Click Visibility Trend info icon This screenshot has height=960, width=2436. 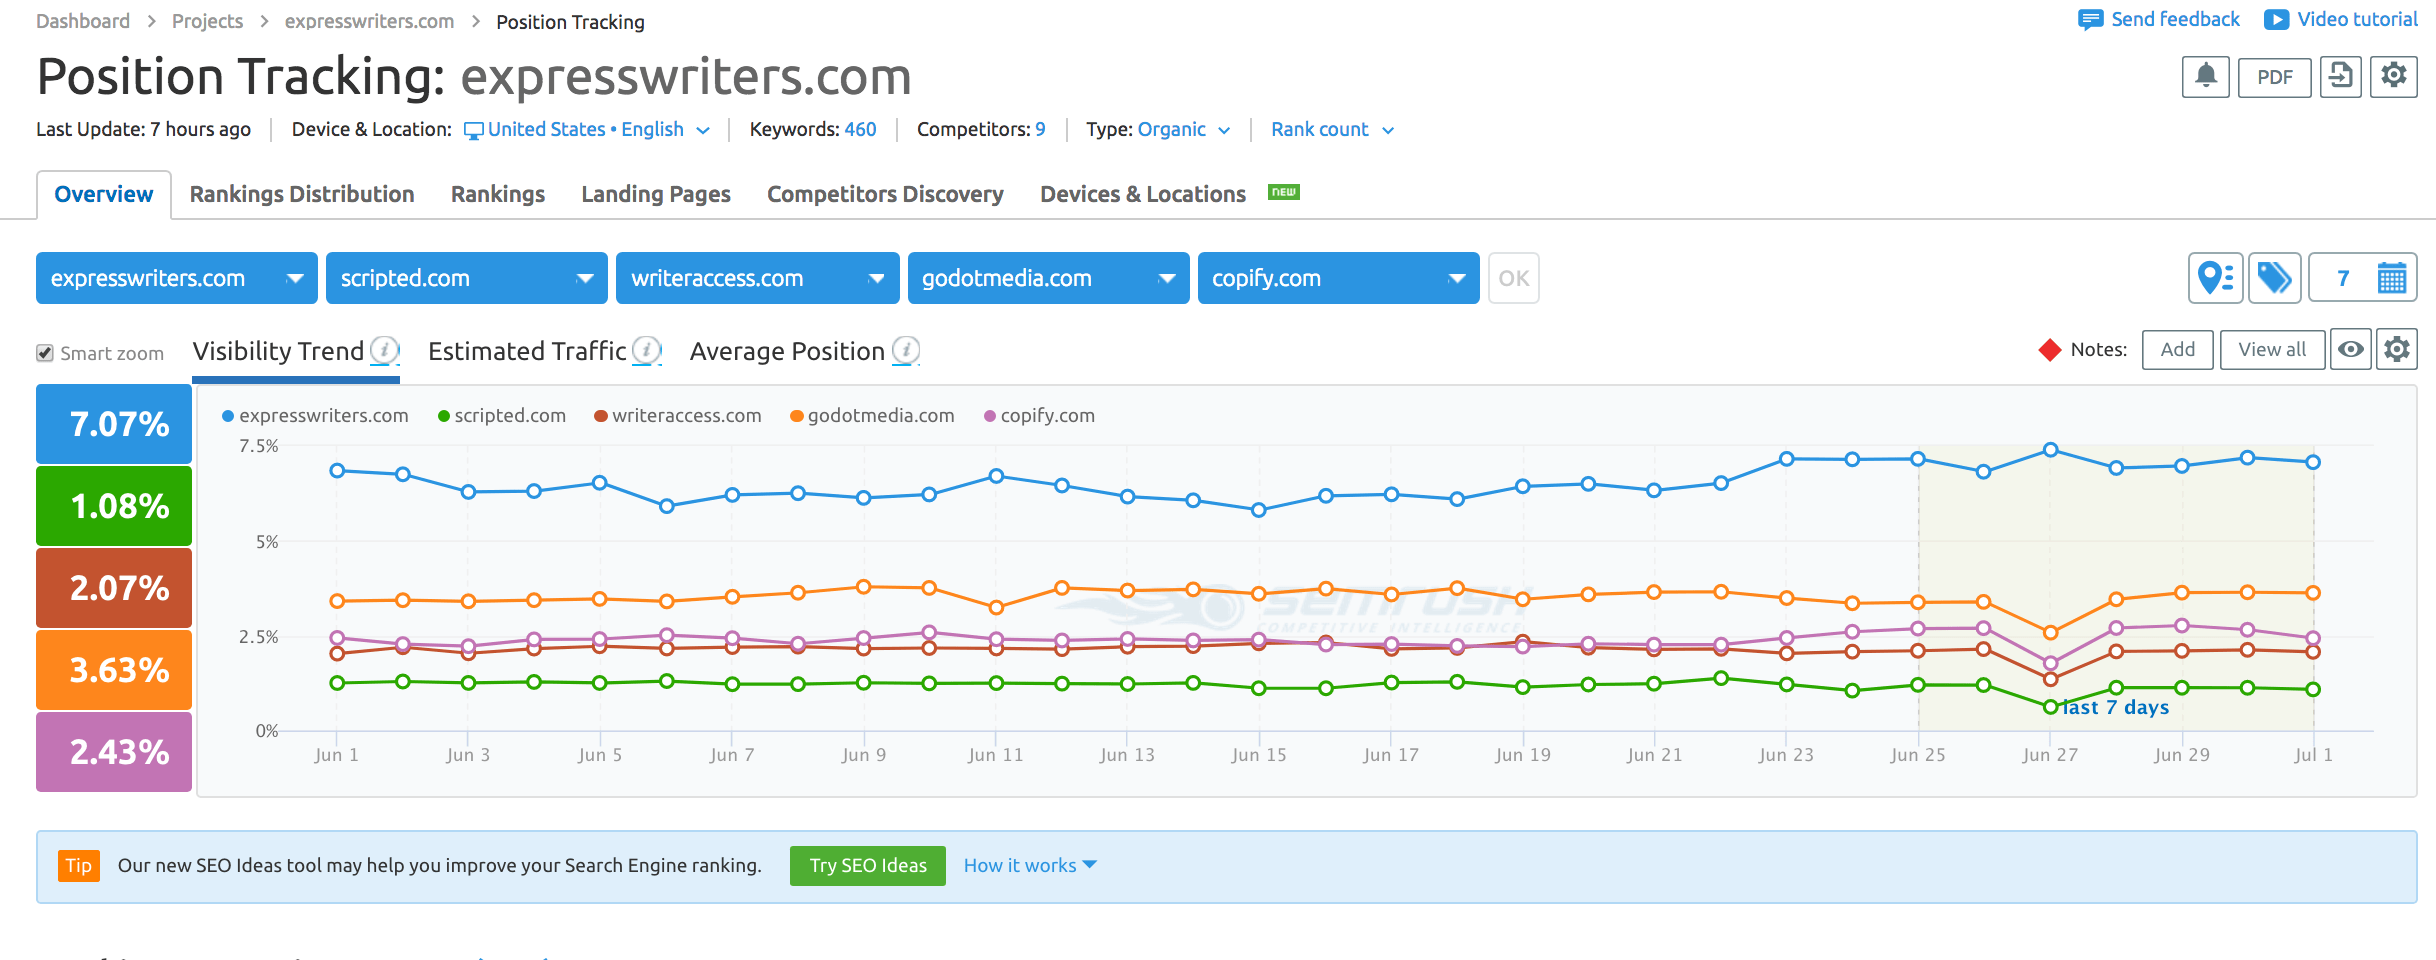click(x=384, y=350)
